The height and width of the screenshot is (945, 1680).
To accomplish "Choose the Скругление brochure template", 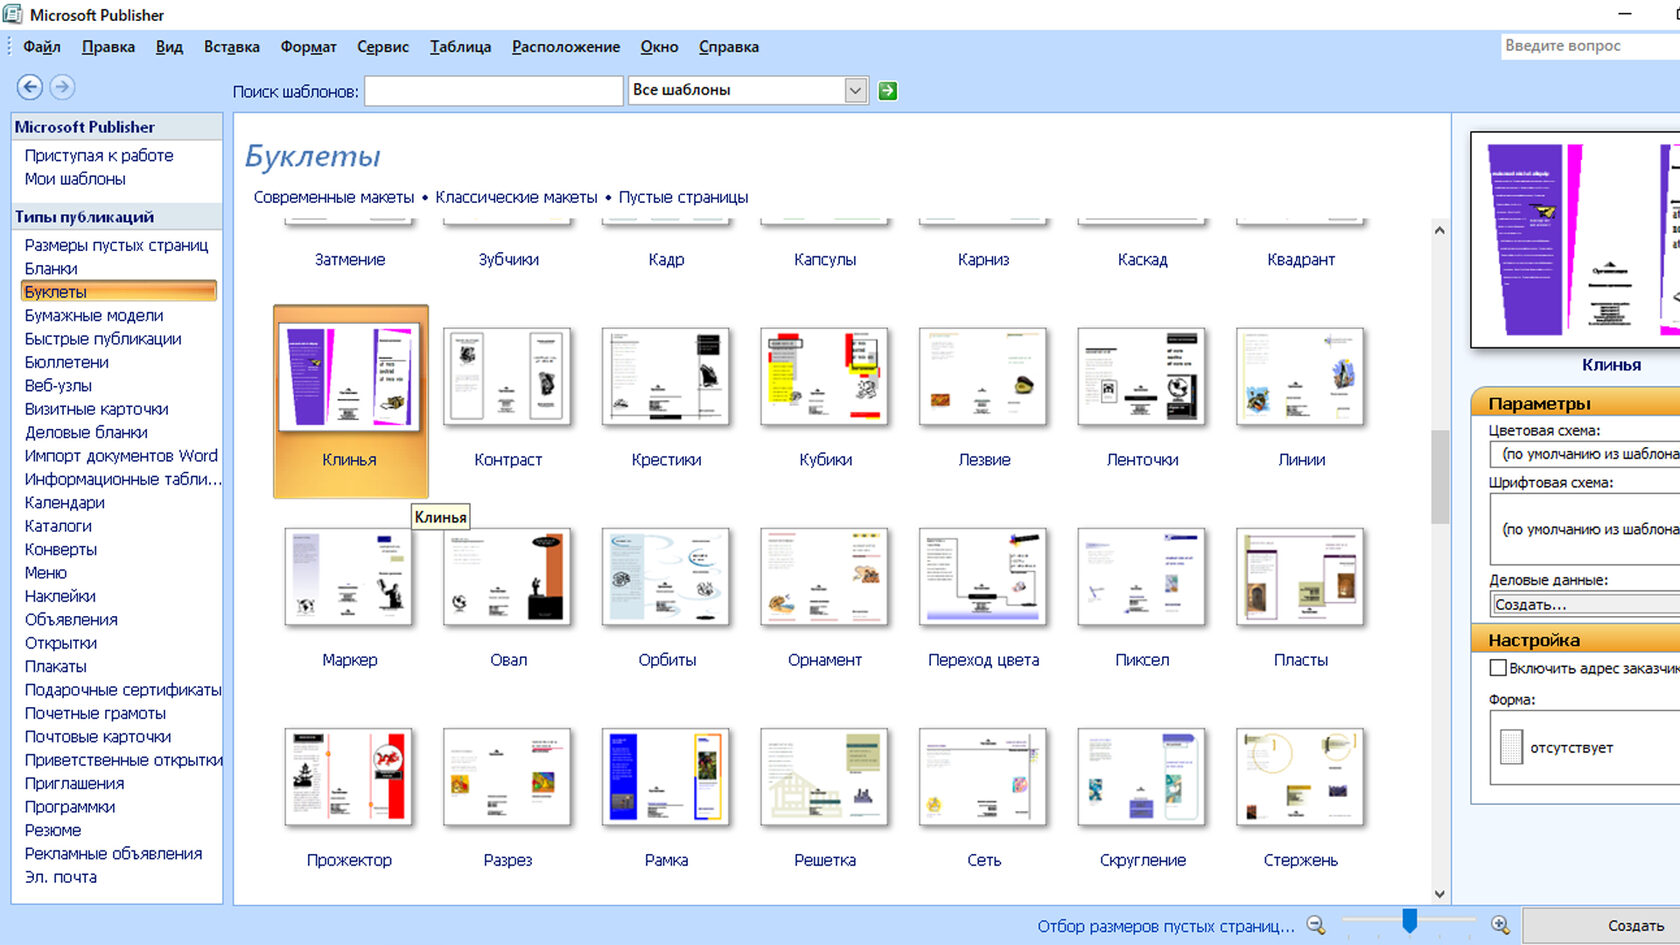I will click(1142, 777).
